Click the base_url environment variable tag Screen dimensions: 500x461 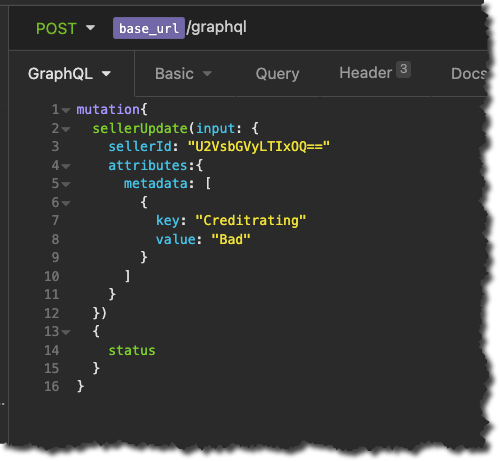click(149, 28)
